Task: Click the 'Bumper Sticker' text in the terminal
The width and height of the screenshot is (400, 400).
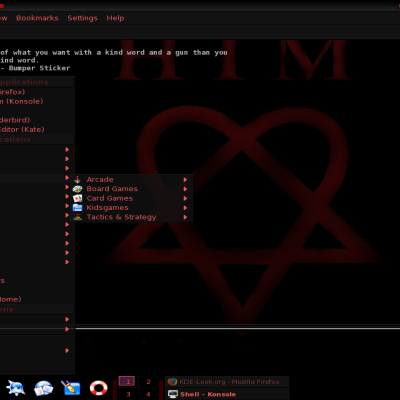Action: point(39,68)
